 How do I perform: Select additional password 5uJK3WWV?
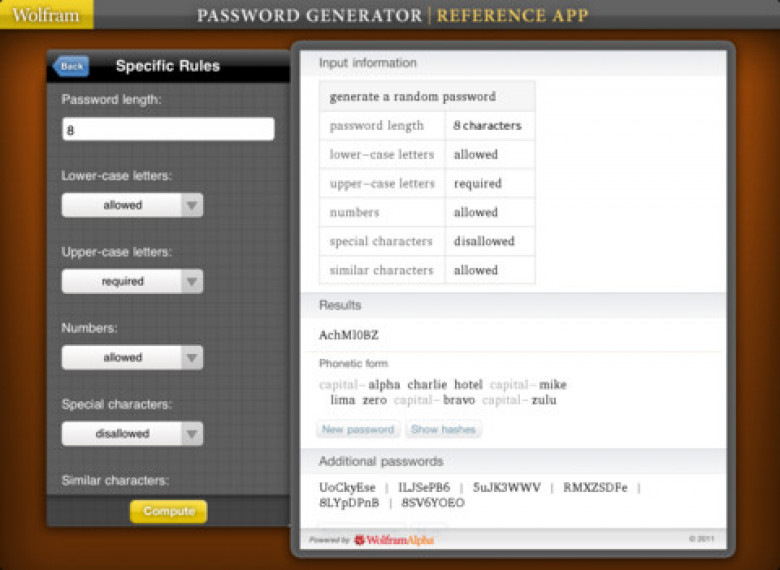point(506,487)
